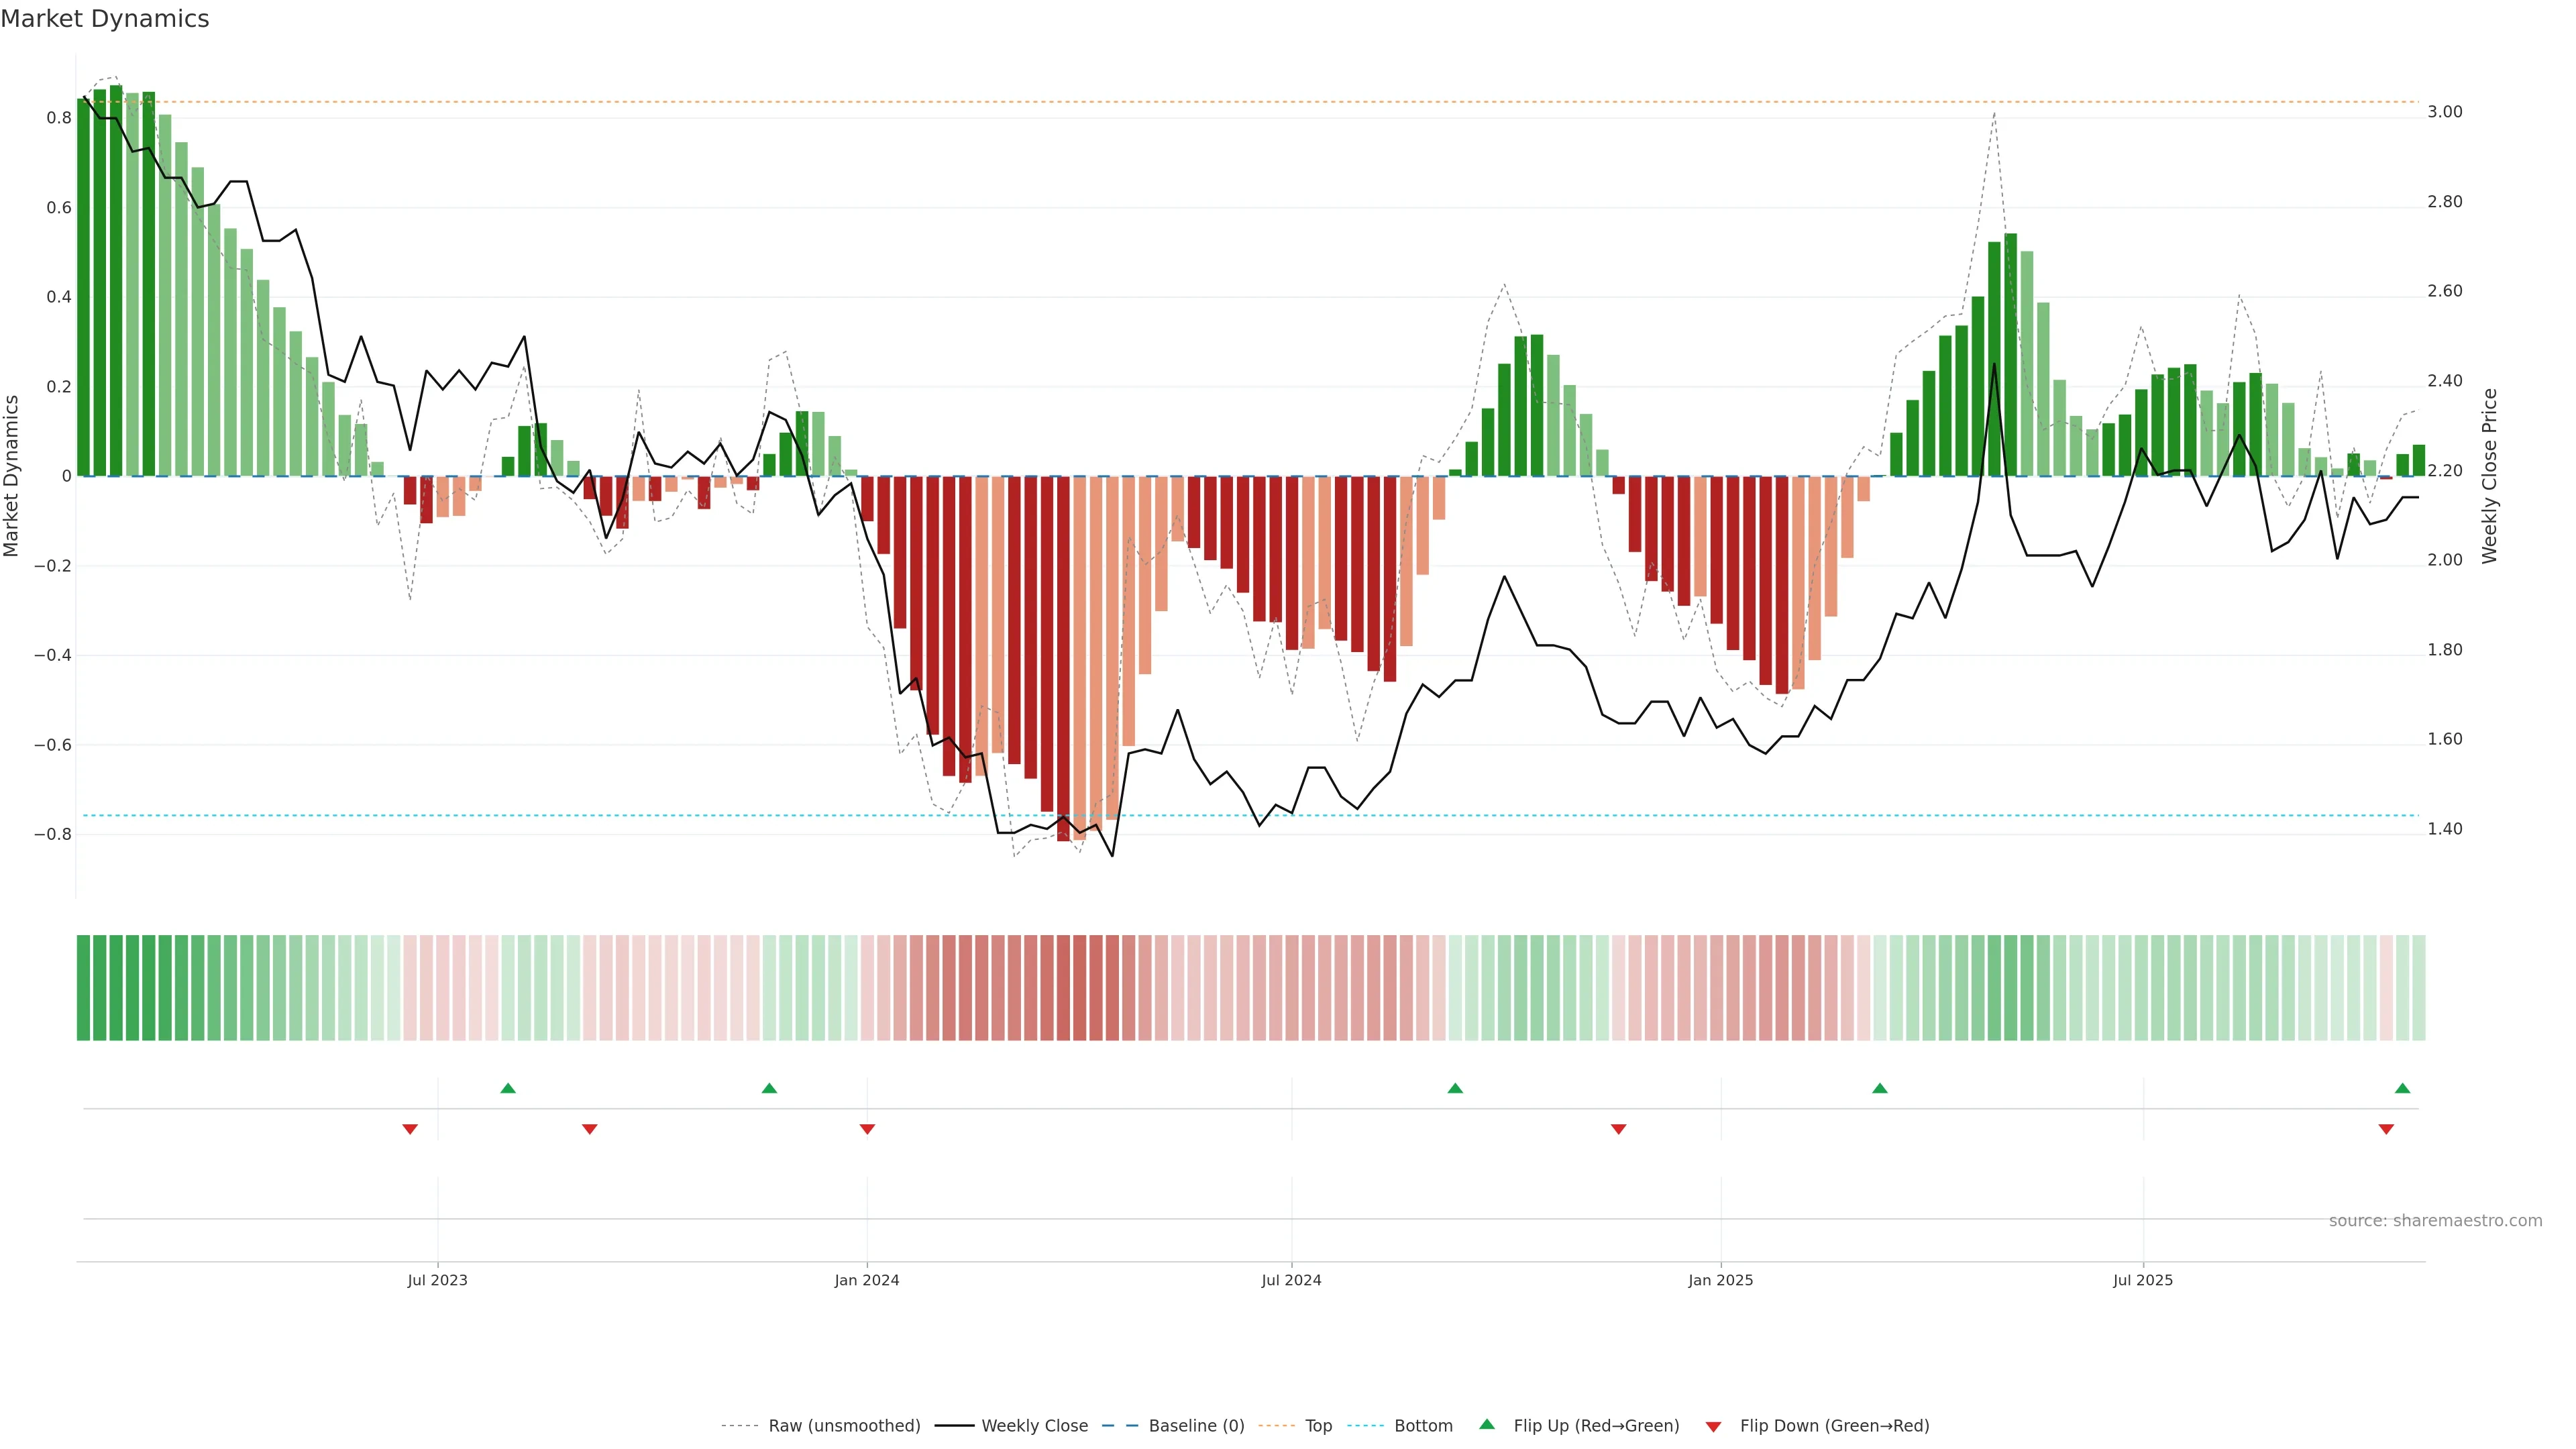Image resolution: width=2576 pixels, height=1449 pixels.
Task: Click the Weekly Close Price axis title
Action: click(2489, 476)
